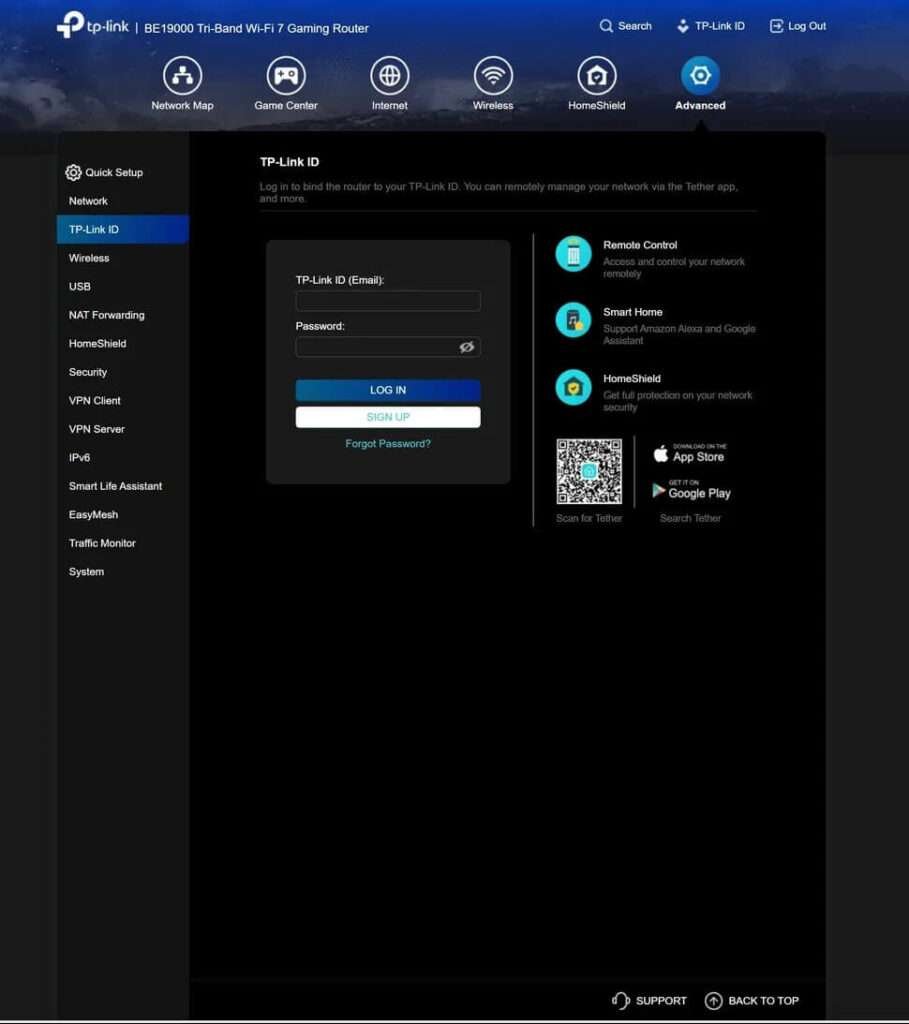Open Traffic Monitor in the sidebar
The image size is (909, 1024).
[x=123, y=543]
